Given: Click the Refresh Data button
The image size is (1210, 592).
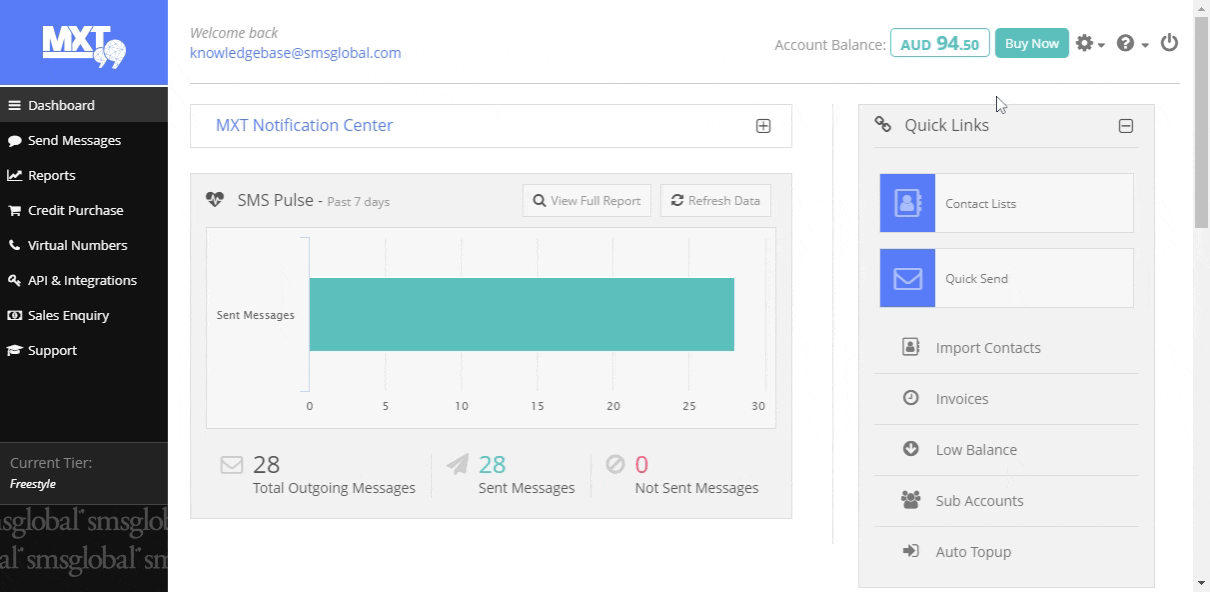Looking at the screenshot, I should click(x=715, y=200).
